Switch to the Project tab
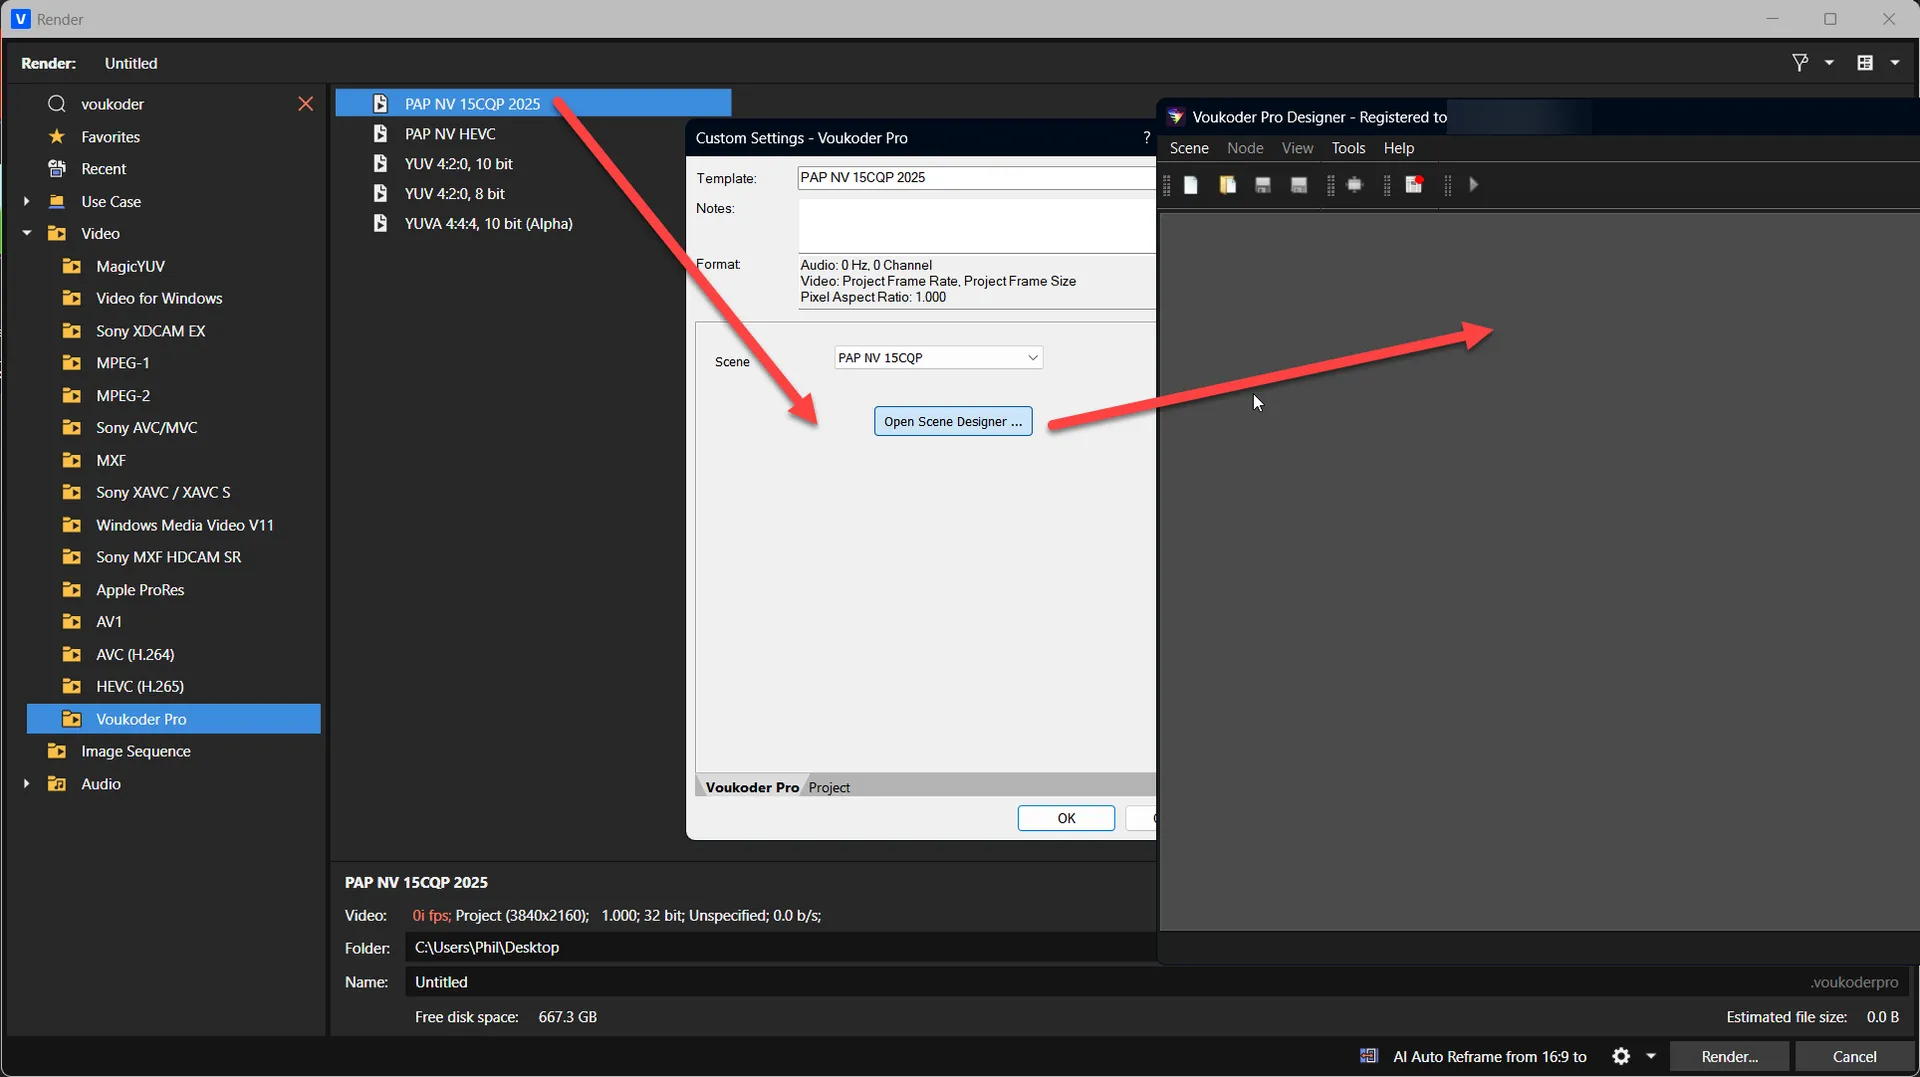This screenshot has width=1920, height=1077. 829,787
